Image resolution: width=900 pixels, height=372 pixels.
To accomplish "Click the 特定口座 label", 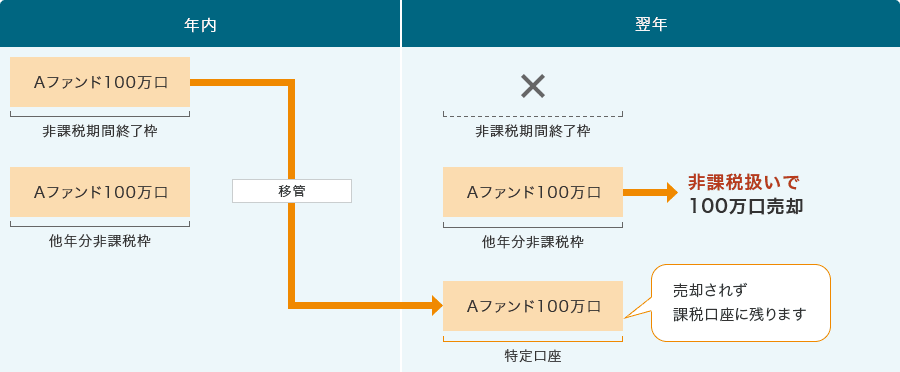I will (x=532, y=356).
